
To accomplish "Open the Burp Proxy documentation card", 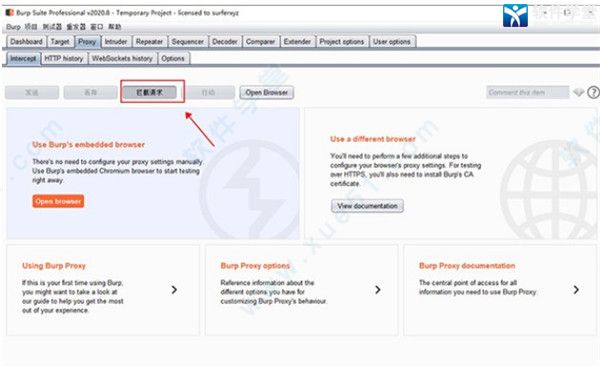I will coord(500,290).
